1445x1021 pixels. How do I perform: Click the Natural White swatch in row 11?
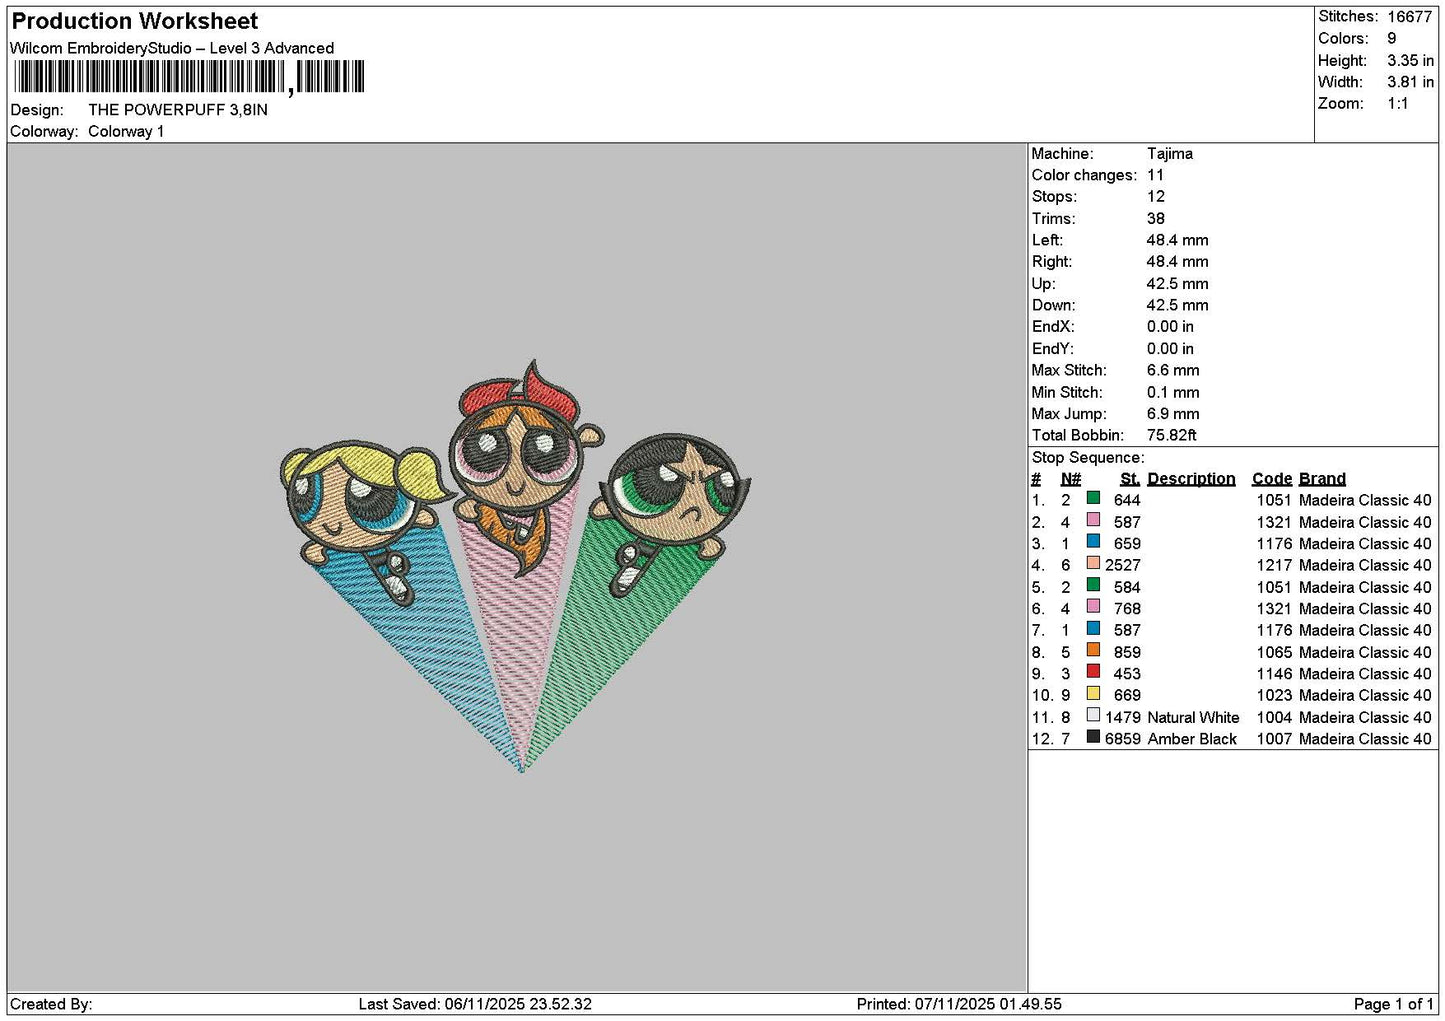tap(1093, 716)
